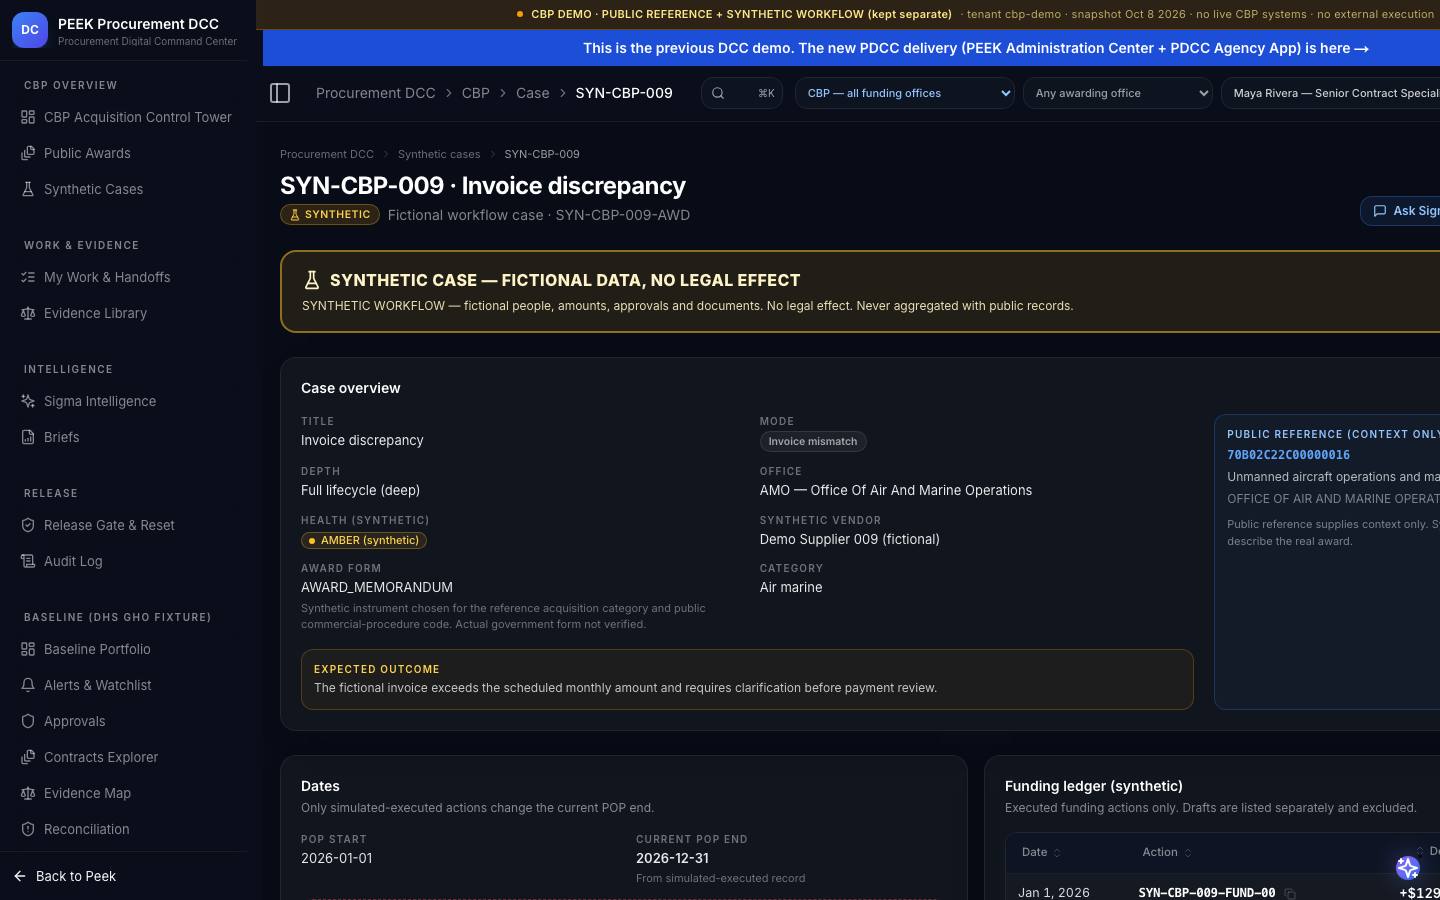Copy the SYN-CBP-009-FUND-00 action ID

1290,893
